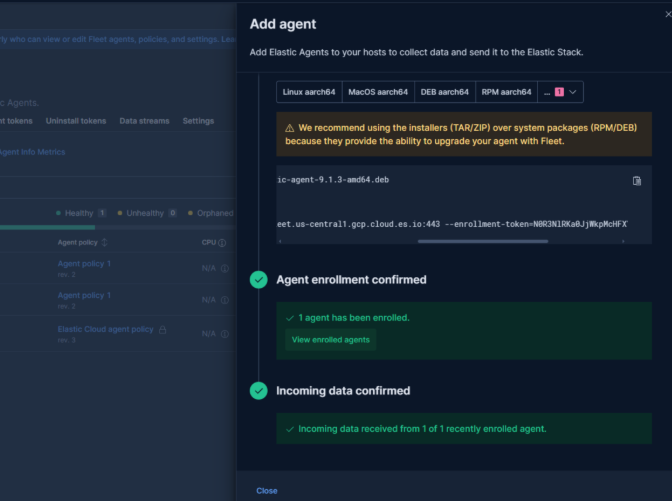Click the View enrolled agents button
The image size is (672, 501).
[330, 340]
